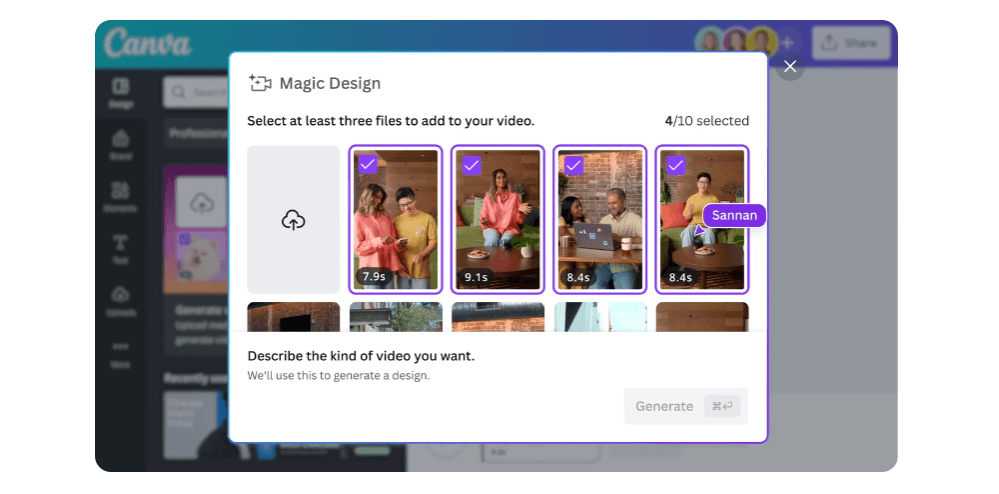The image size is (999, 494).
Task: Click the More option in the sidebar
Action: 120,351
